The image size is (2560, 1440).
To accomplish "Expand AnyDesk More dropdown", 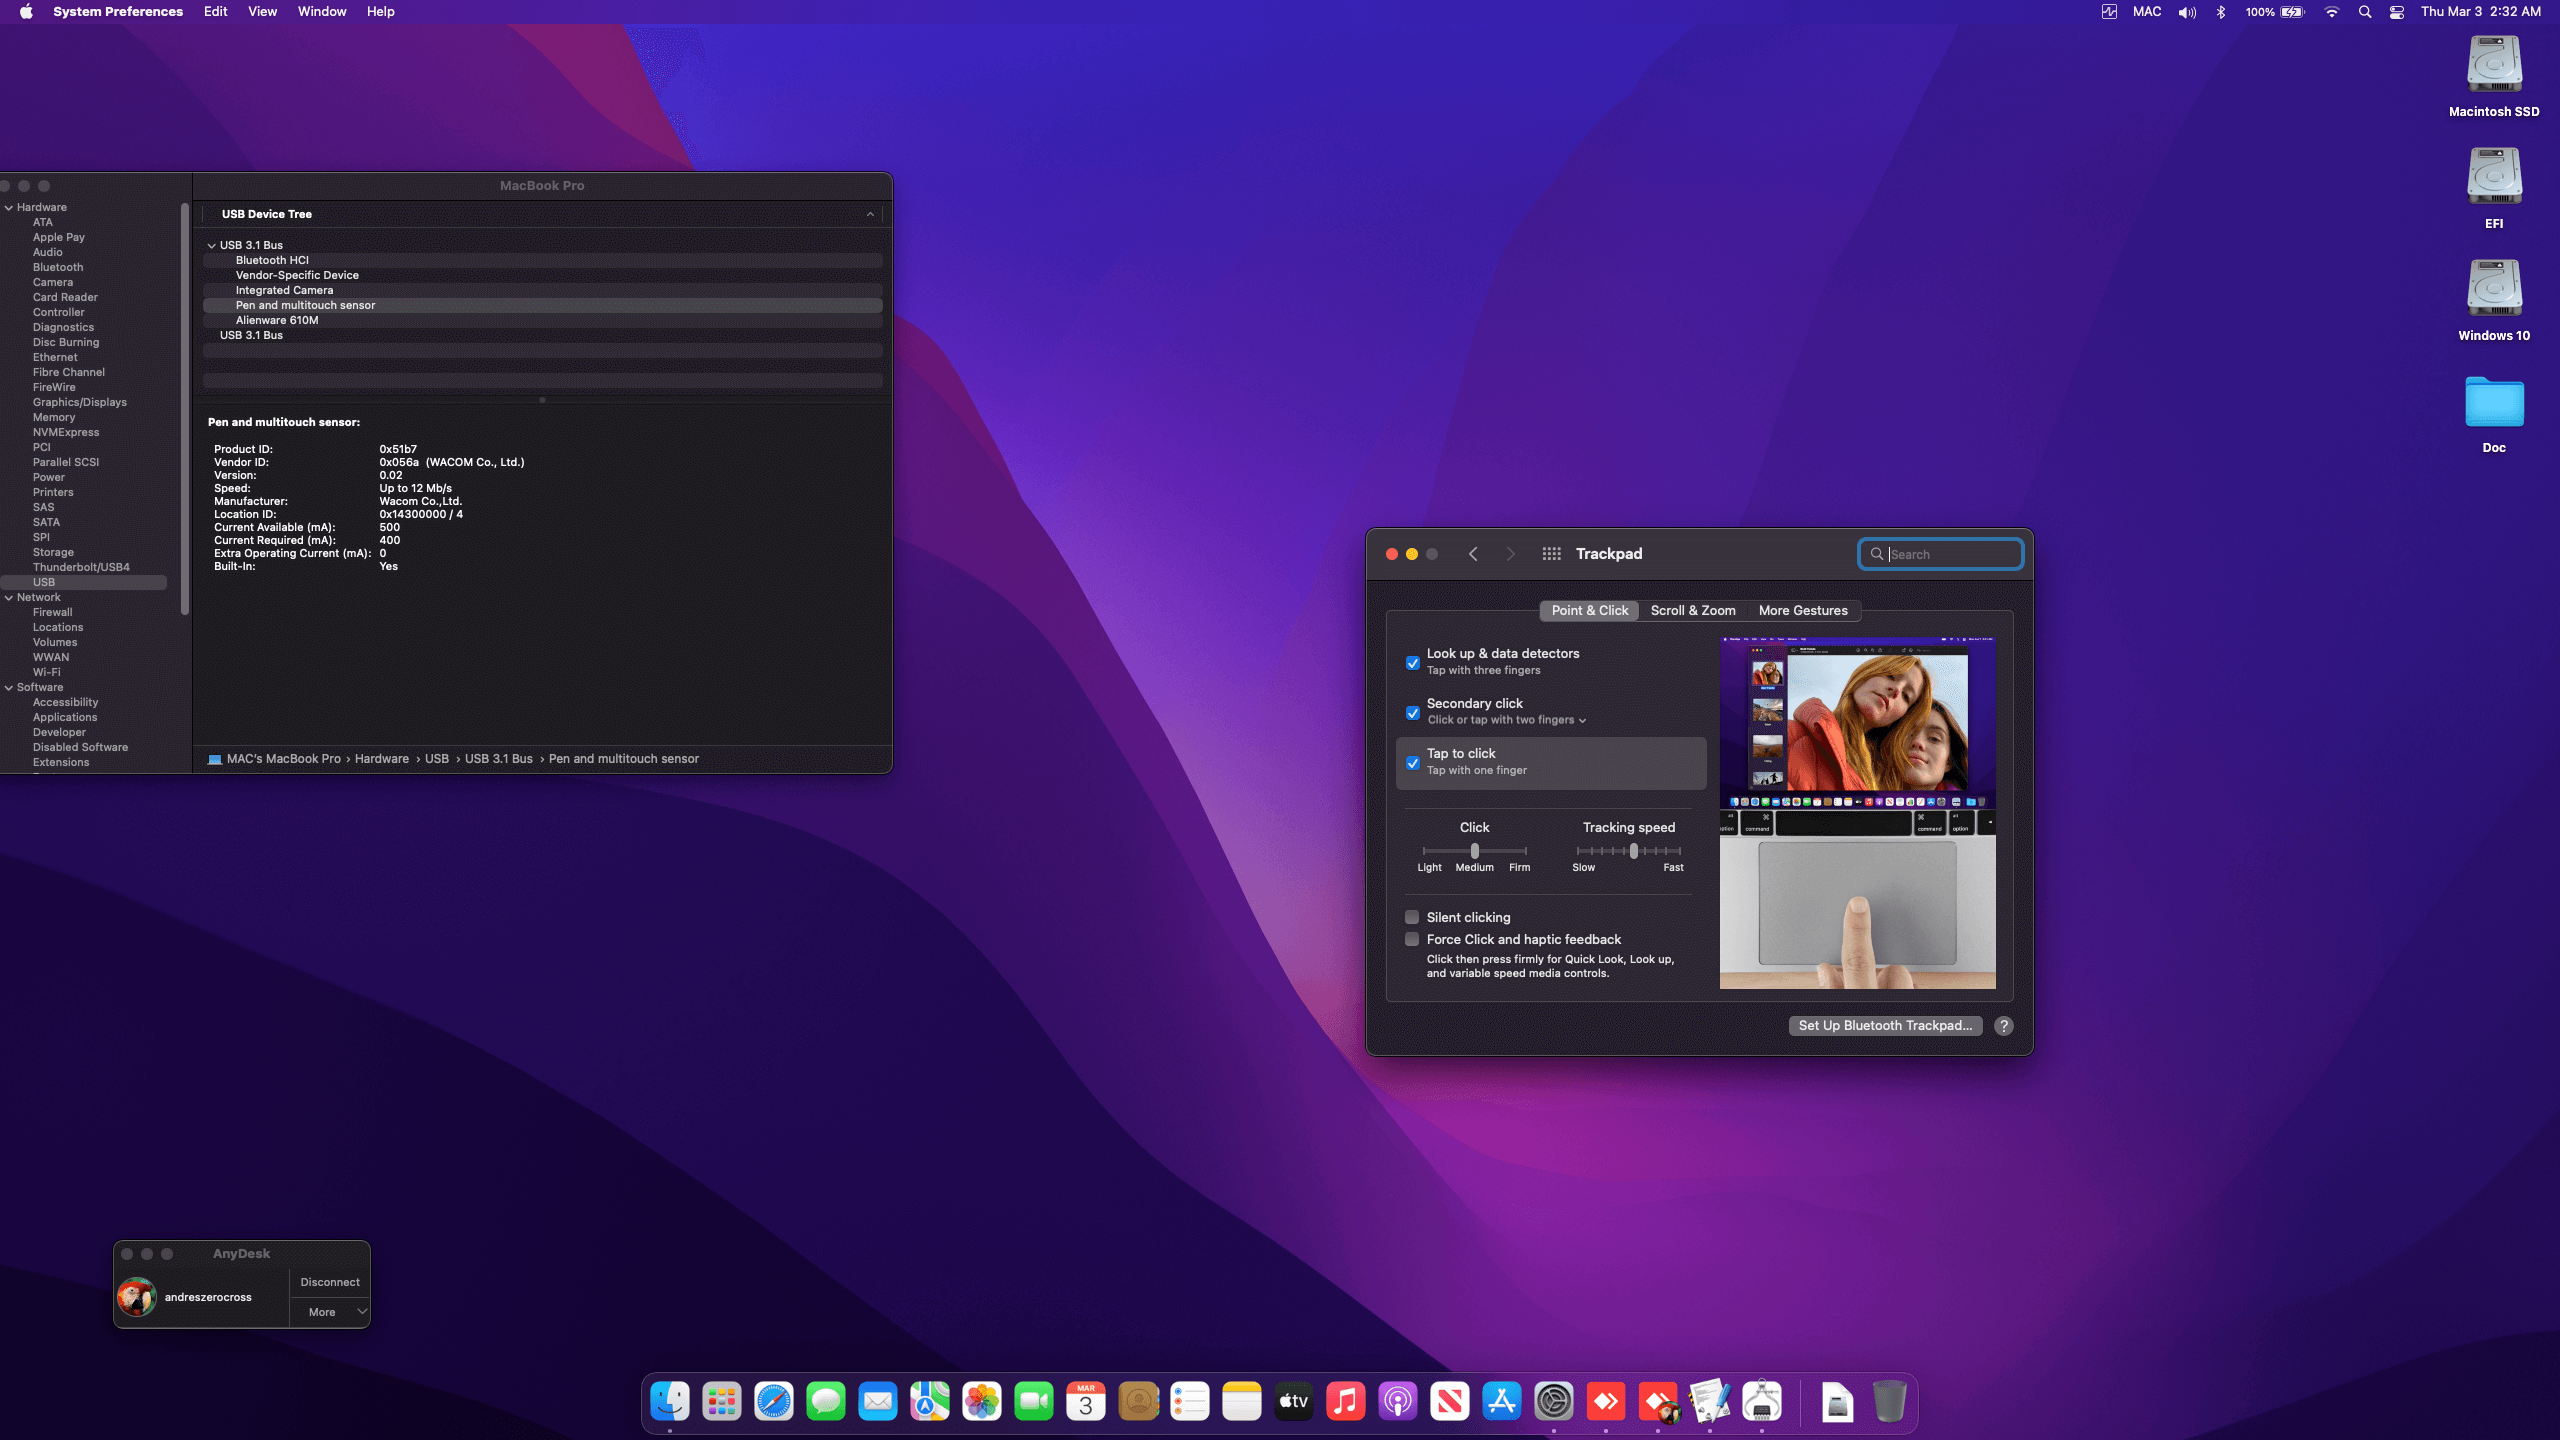I will (x=330, y=1312).
